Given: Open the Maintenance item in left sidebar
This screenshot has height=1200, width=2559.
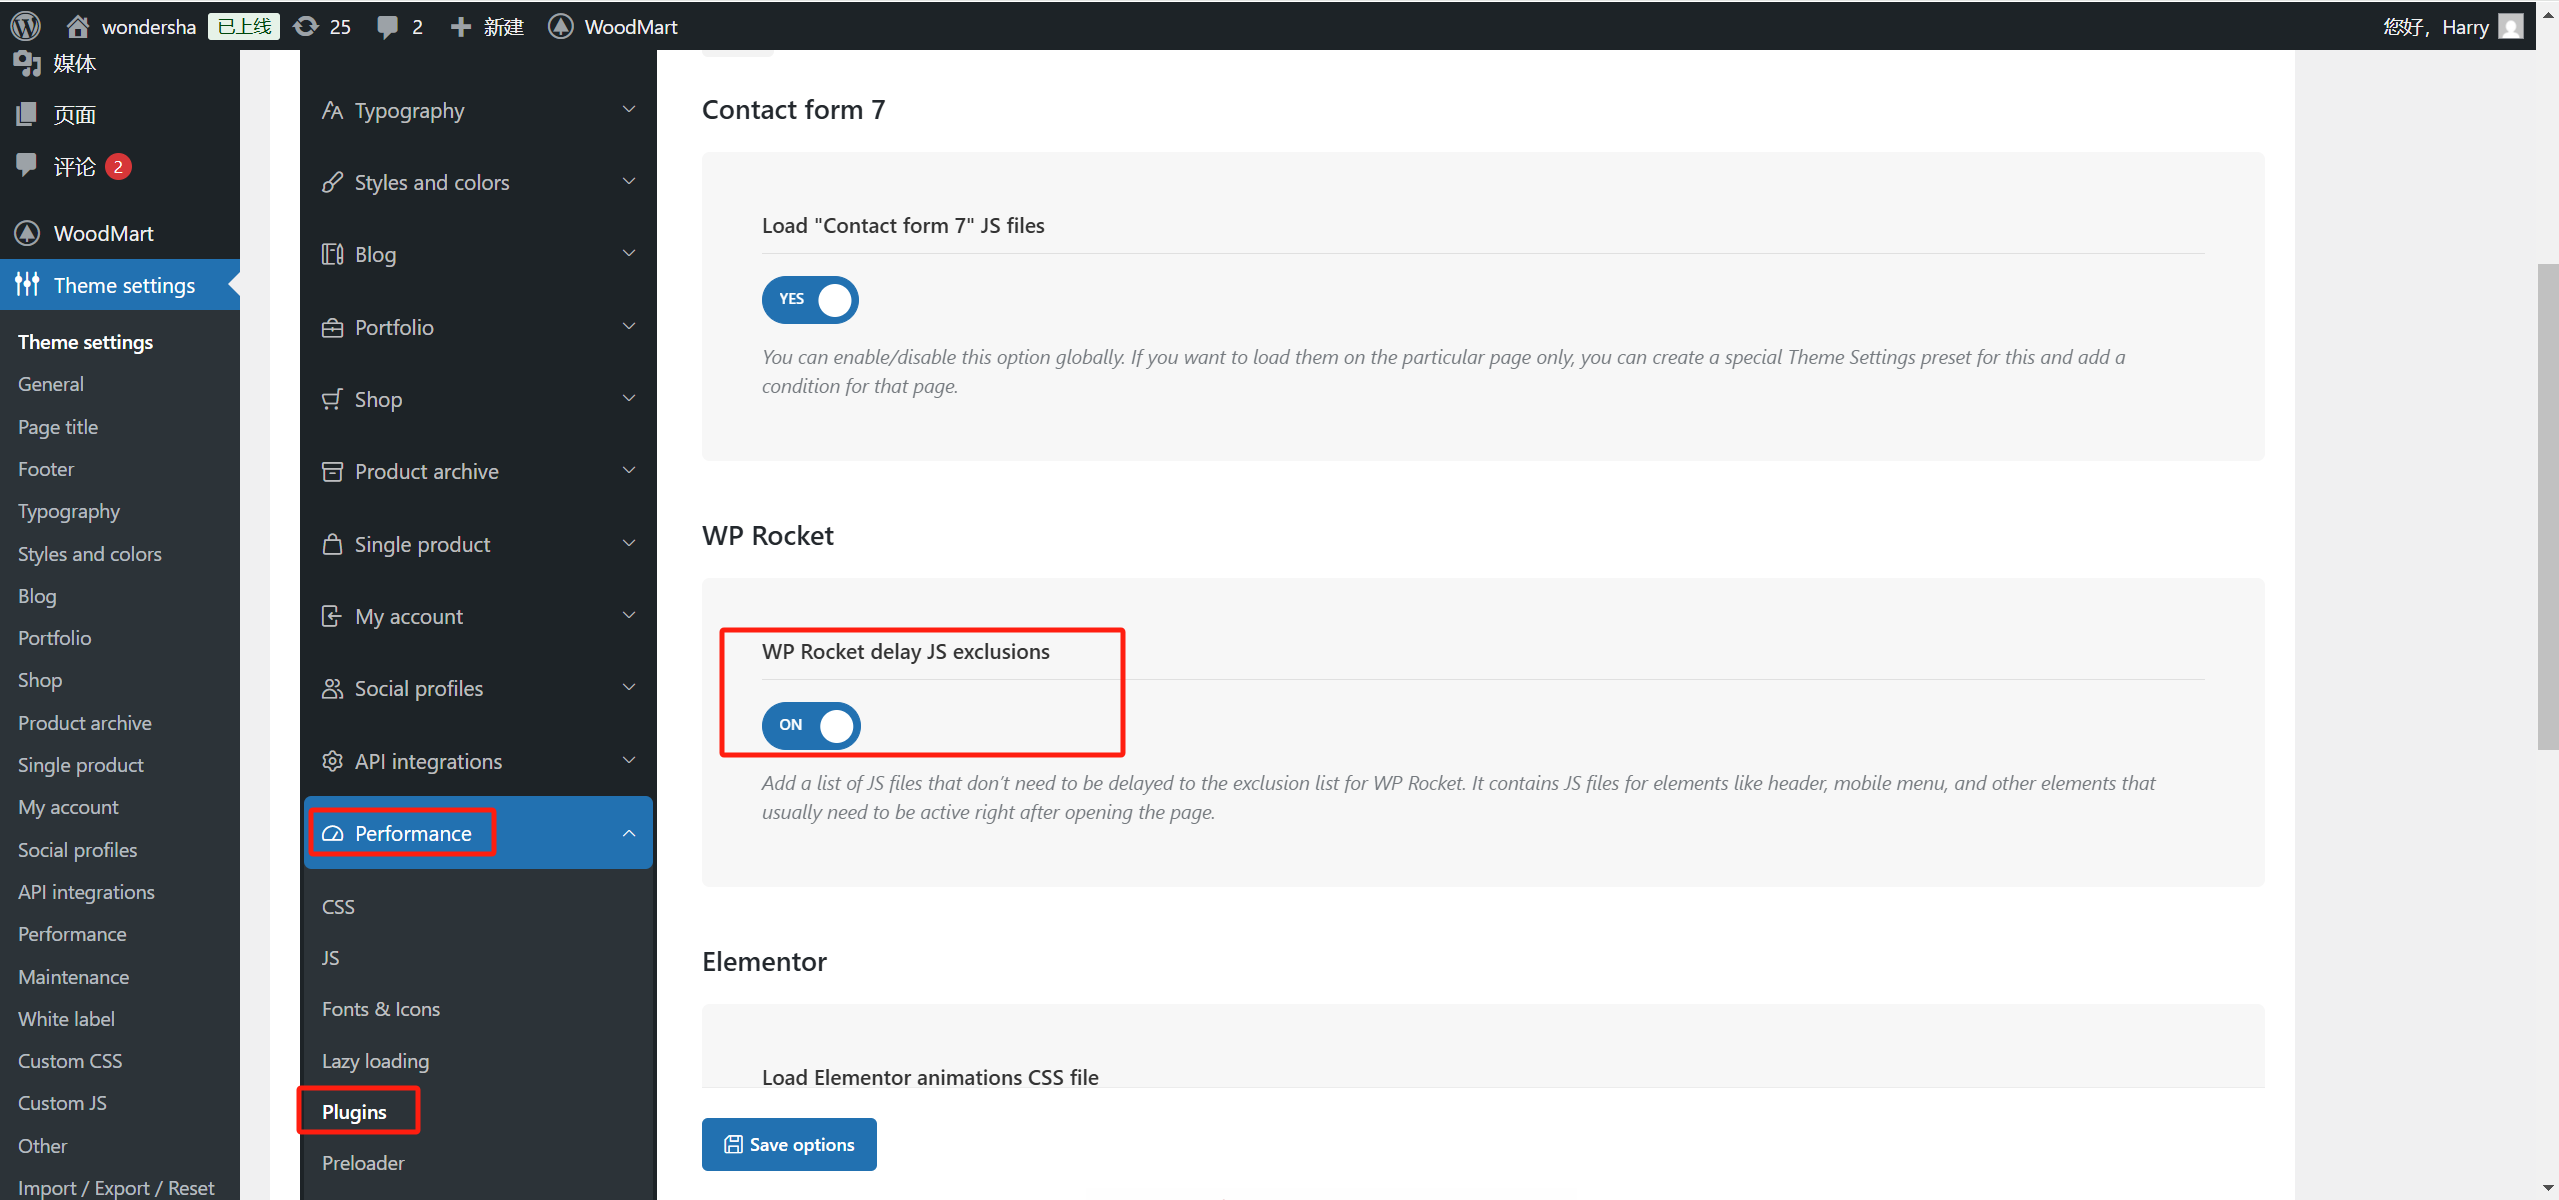Looking at the screenshot, I should pyautogui.click(x=73, y=977).
